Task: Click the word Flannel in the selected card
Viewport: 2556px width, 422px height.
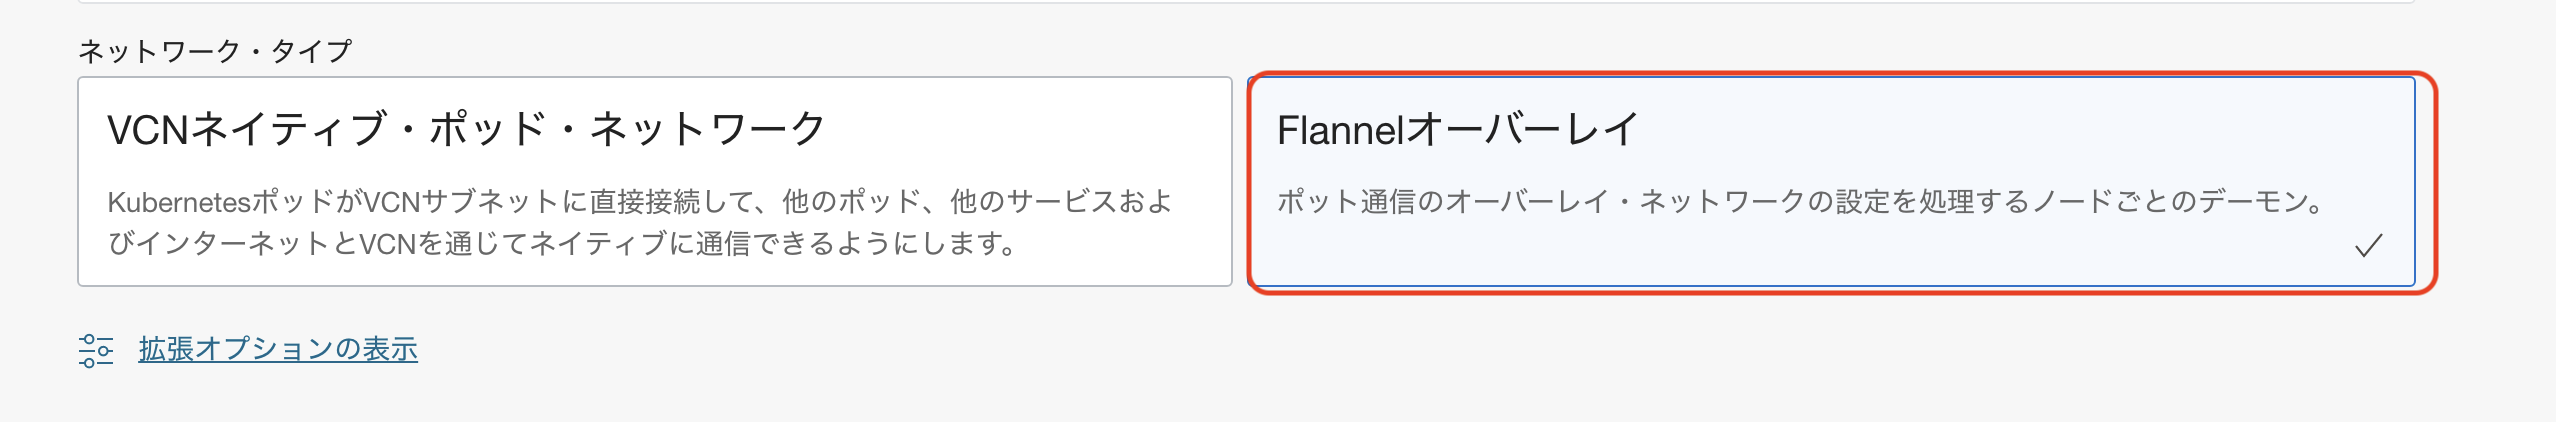Action: 1340,130
